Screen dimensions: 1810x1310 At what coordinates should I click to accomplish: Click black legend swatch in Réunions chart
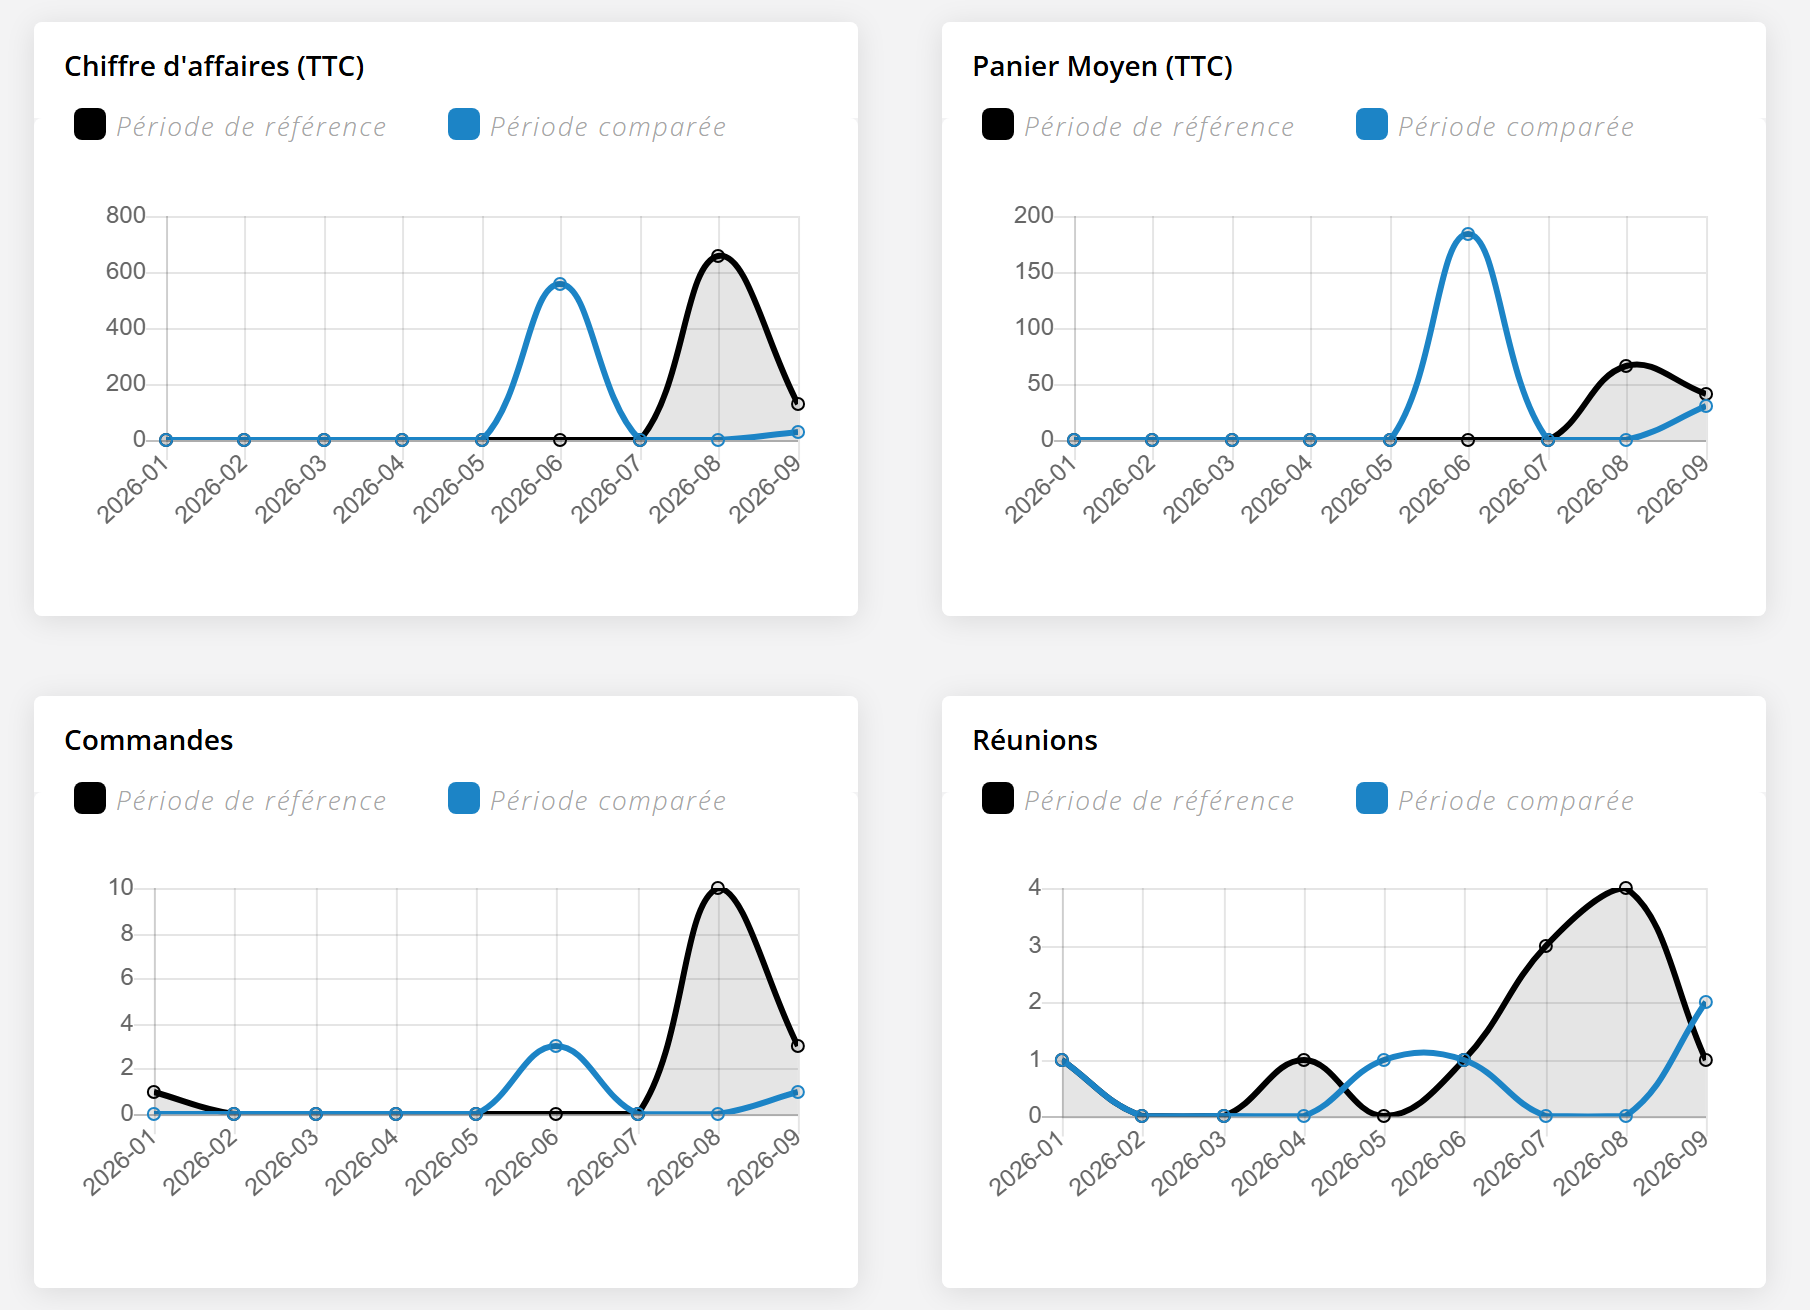coord(998,799)
